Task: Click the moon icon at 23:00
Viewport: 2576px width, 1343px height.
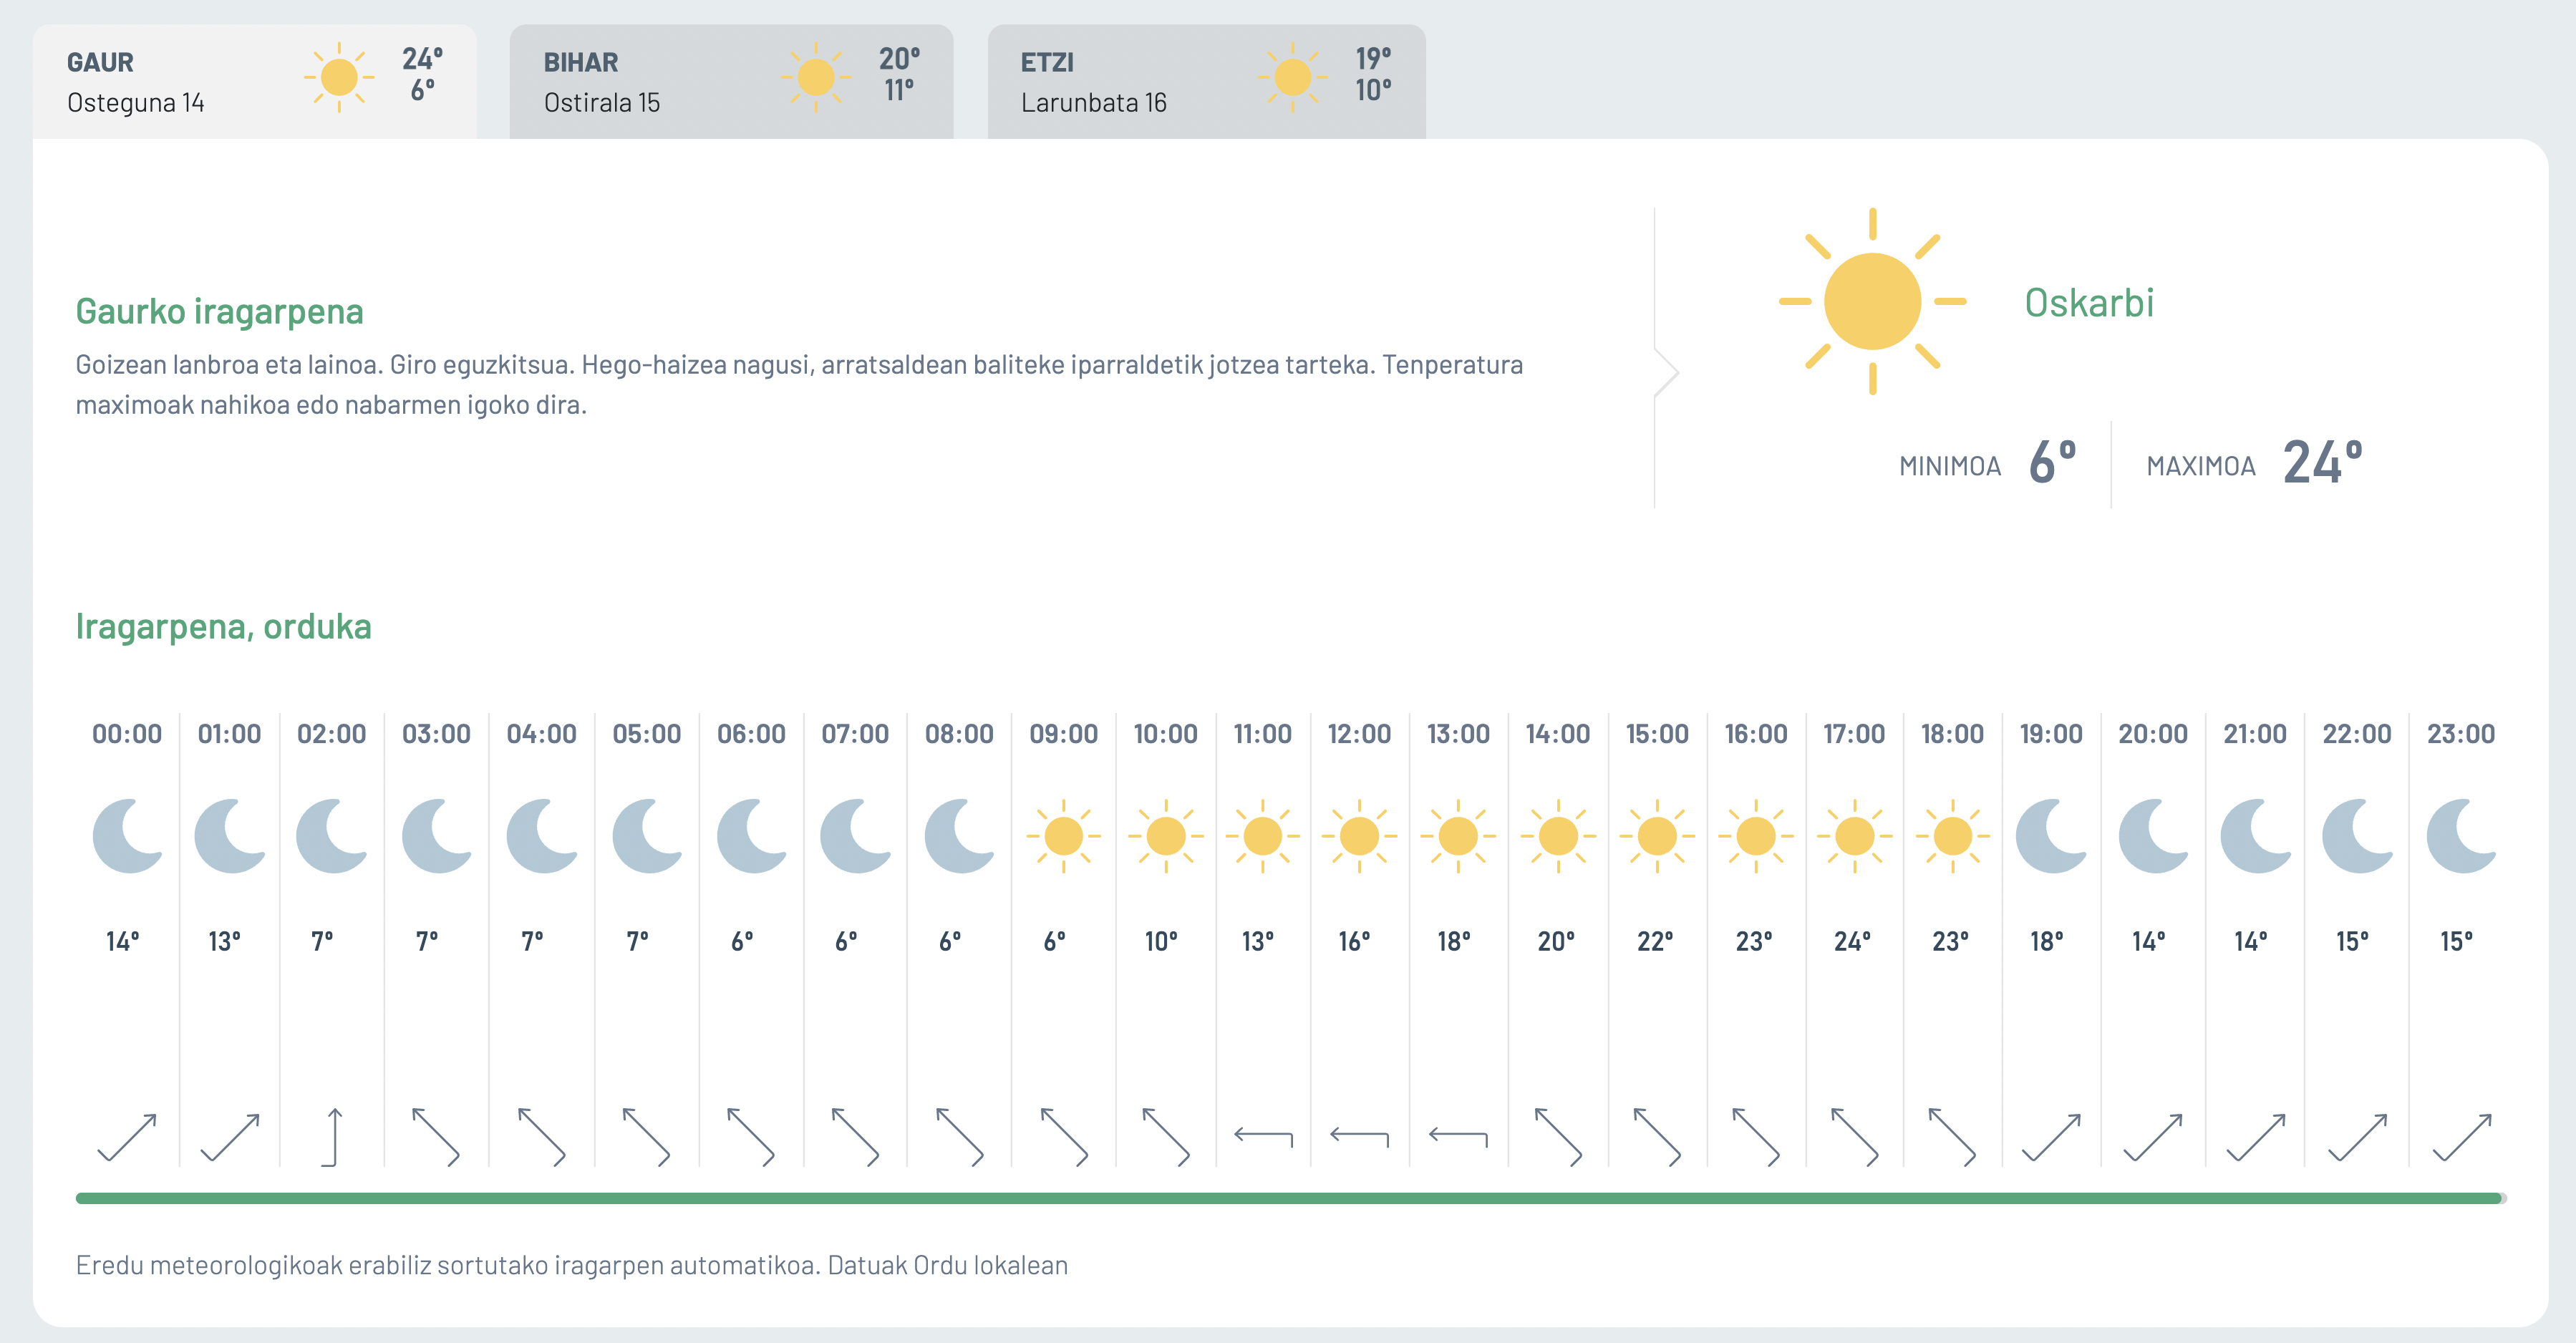Action: pos(2462,836)
